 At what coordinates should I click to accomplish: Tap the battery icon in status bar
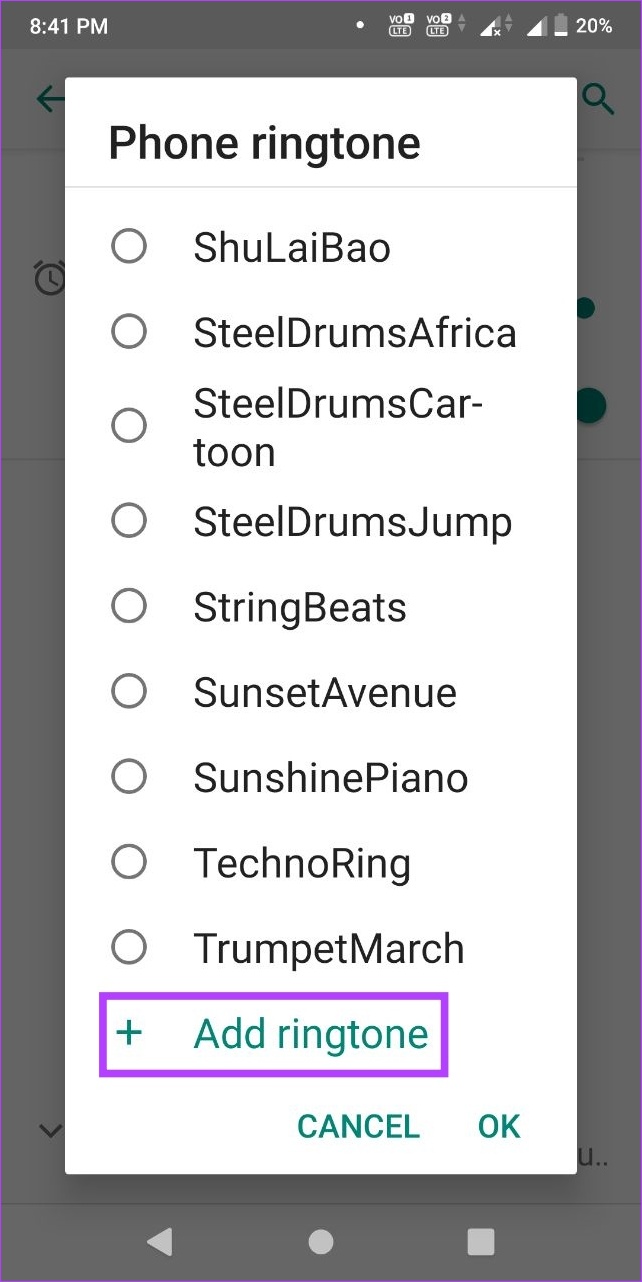coord(557,26)
